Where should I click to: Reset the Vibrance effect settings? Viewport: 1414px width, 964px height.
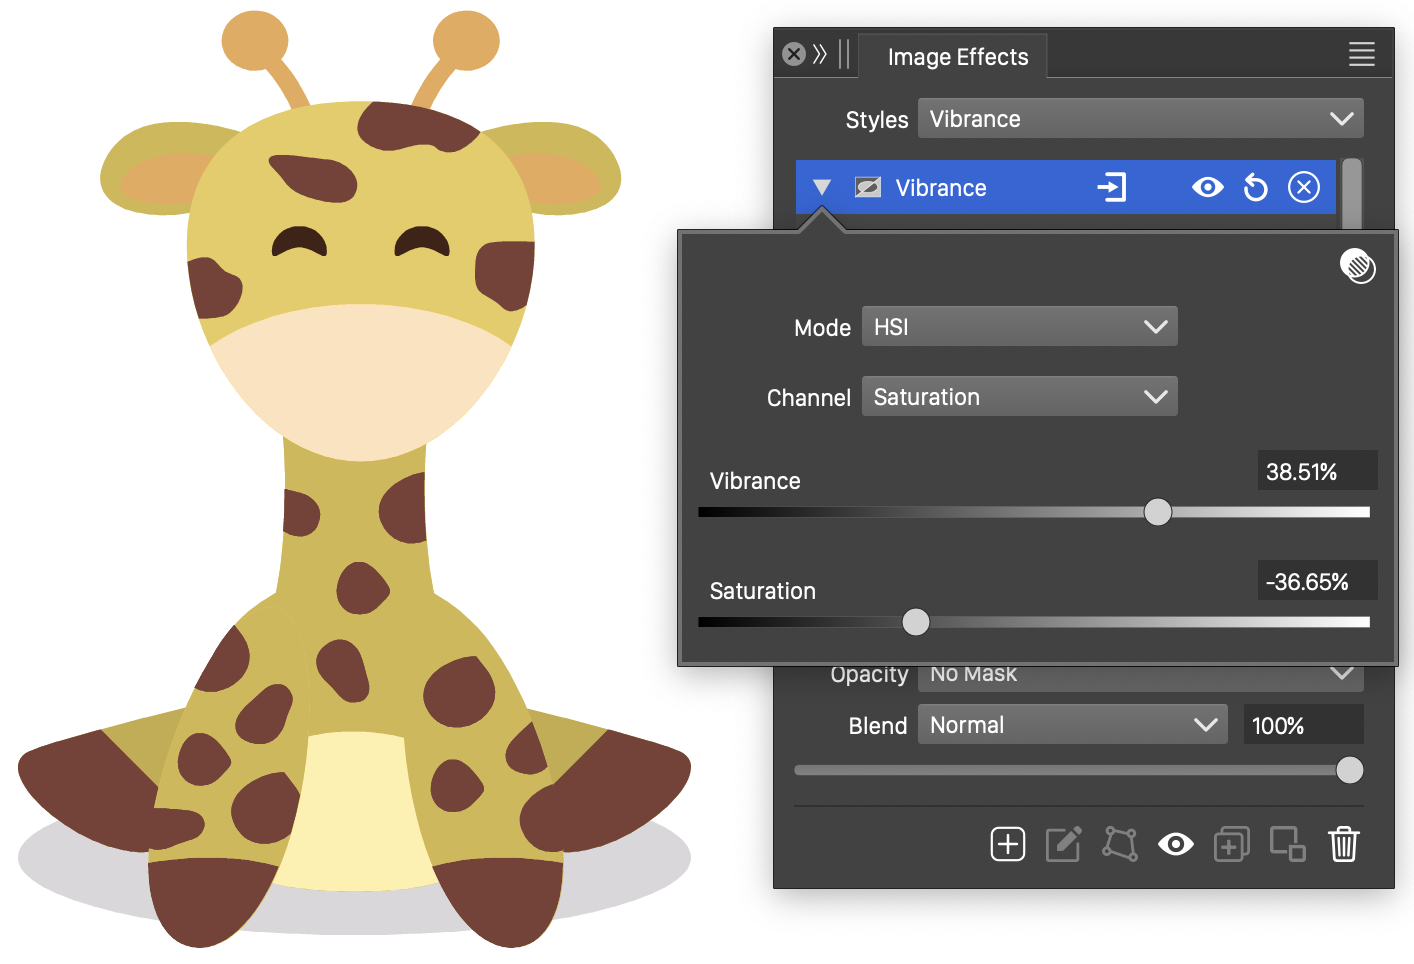(1255, 188)
